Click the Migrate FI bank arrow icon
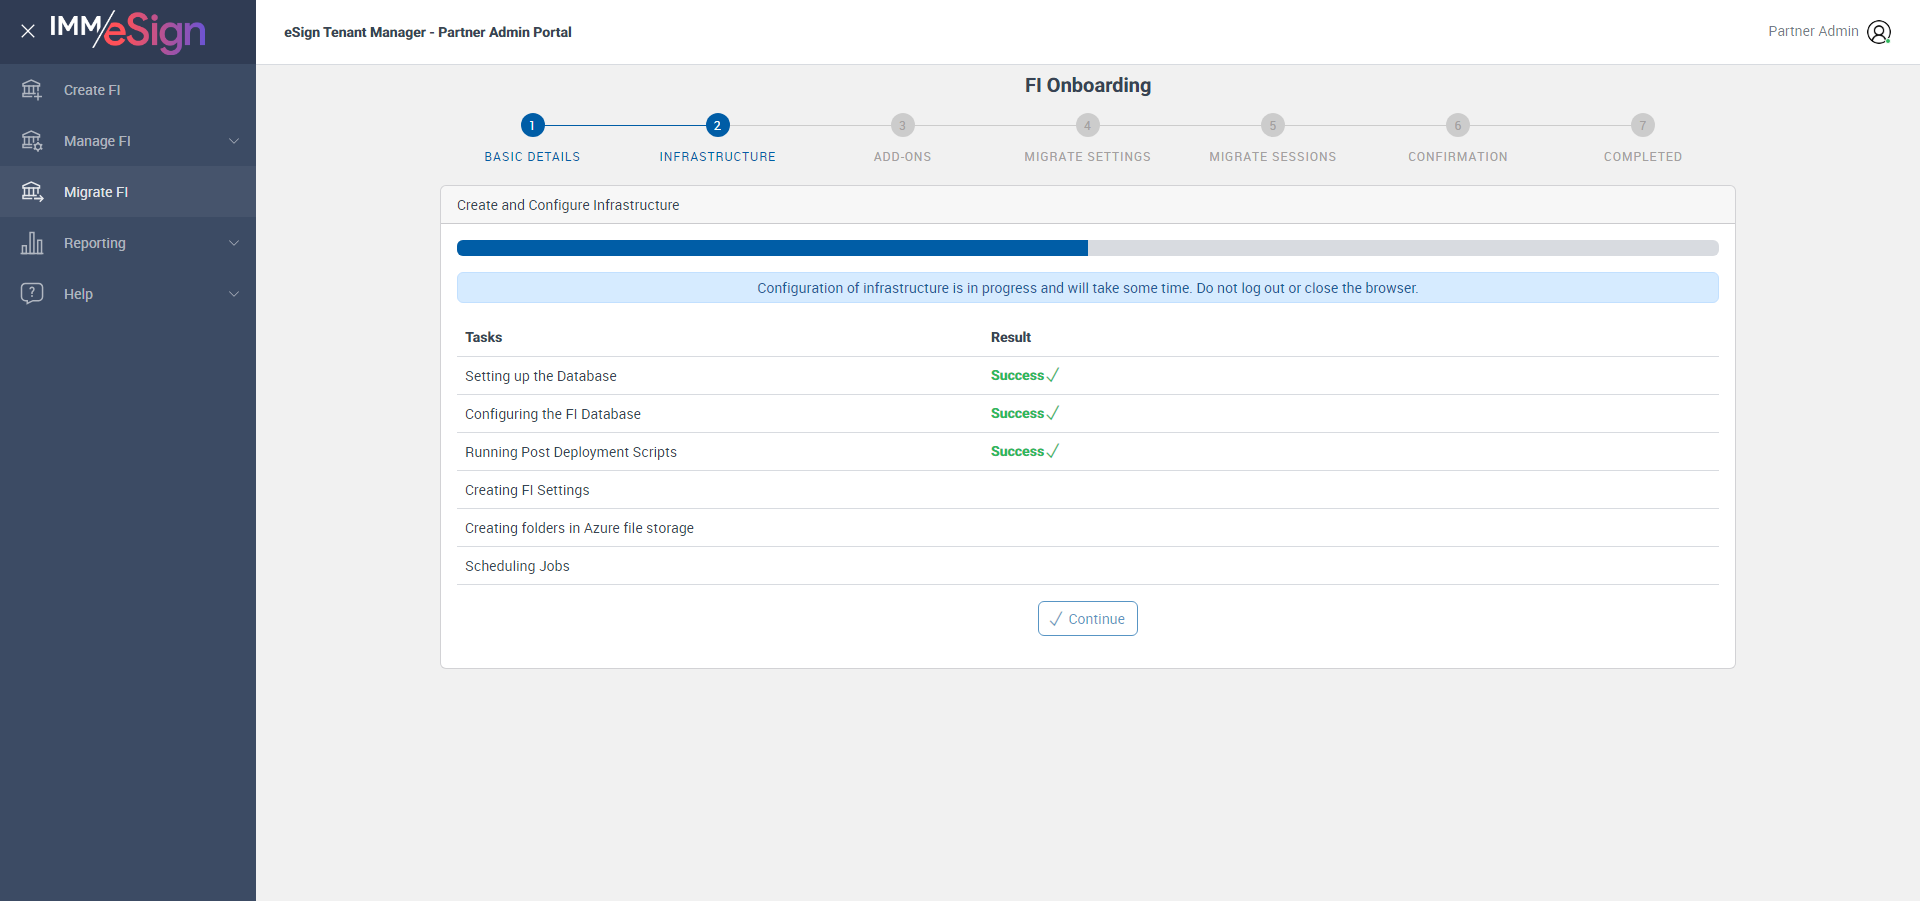The image size is (1920, 901). pos(32,192)
